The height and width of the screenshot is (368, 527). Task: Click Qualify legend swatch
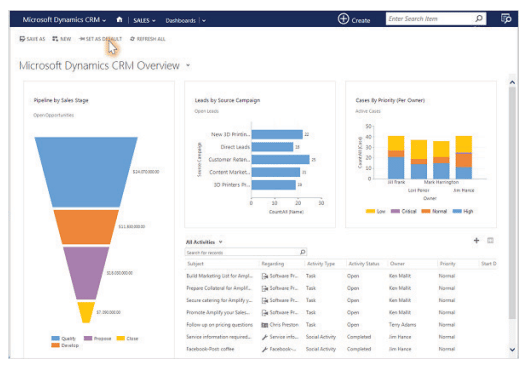pyautogui.click(x=55, y=338)
